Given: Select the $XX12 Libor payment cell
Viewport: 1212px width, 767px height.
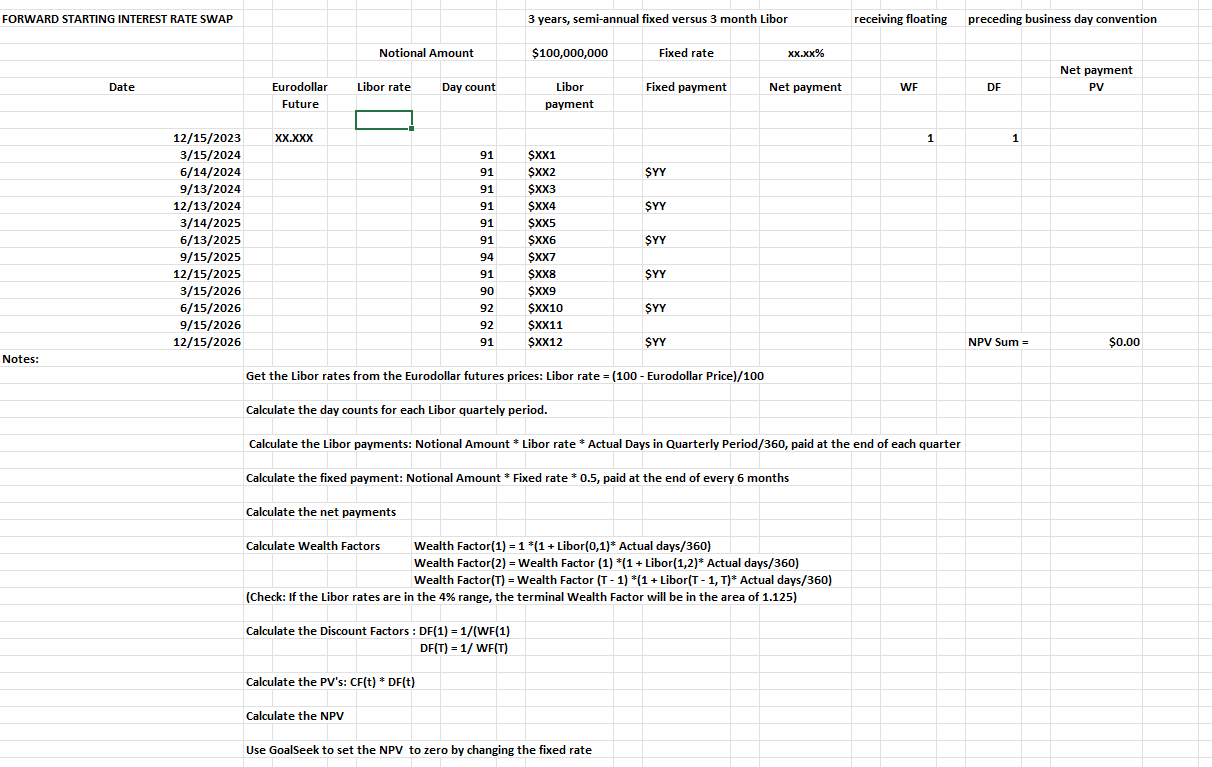Looking at the screenshot, I should [545, 341].
